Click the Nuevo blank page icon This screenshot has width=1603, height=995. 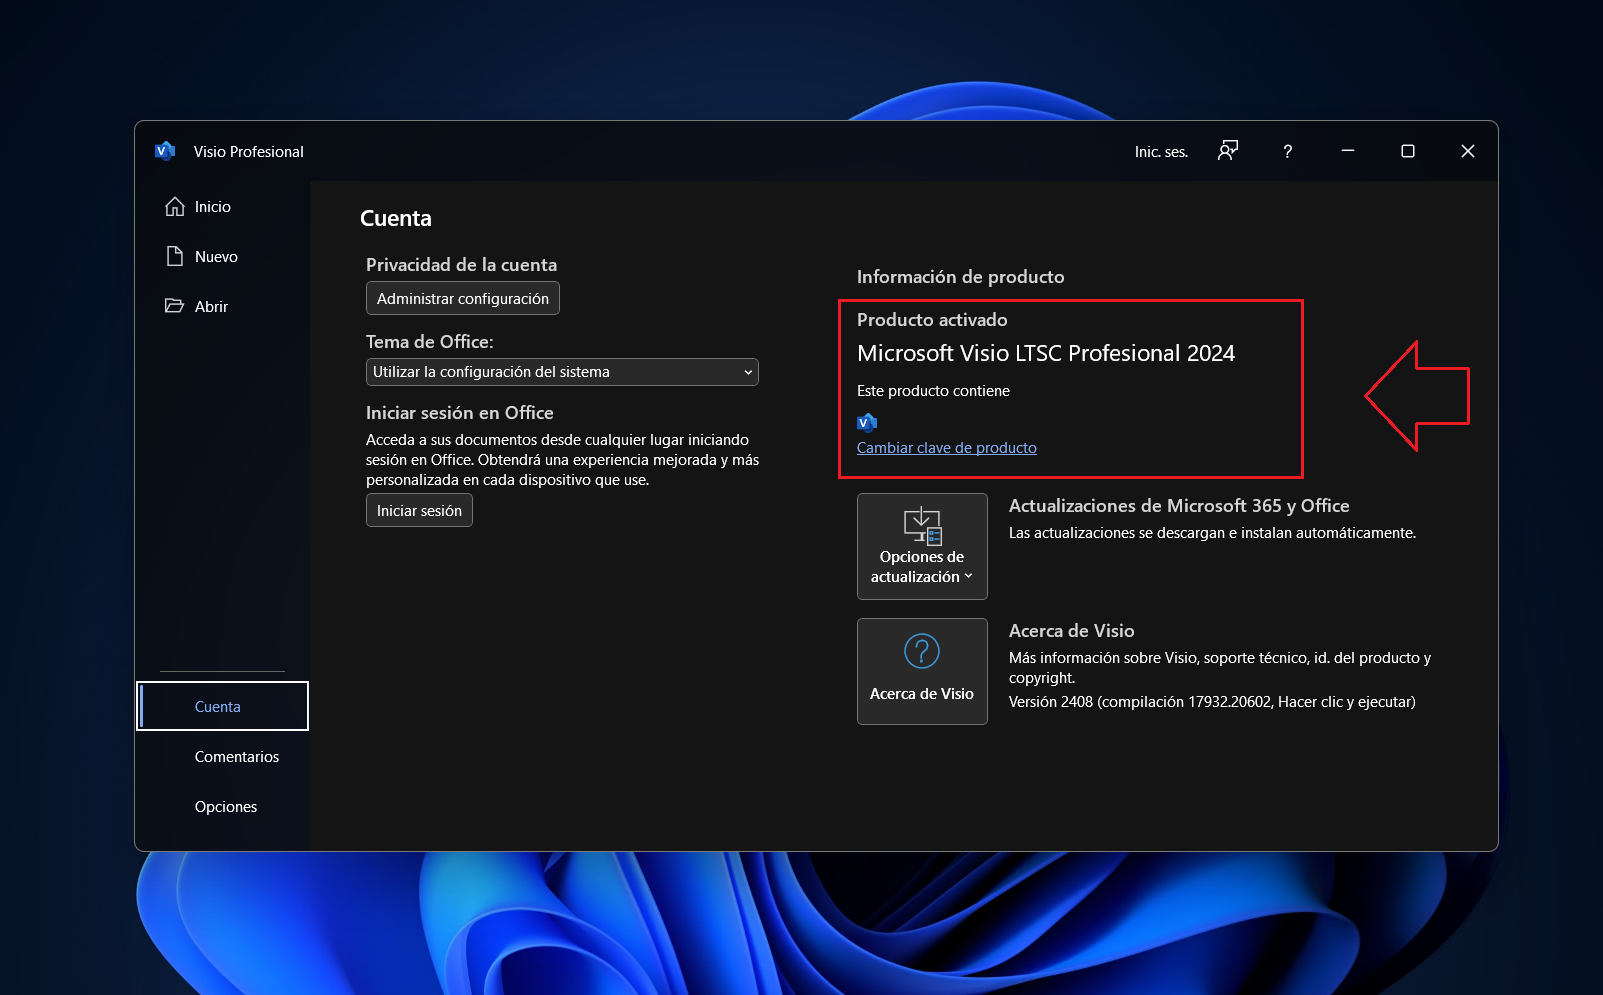pos(175,256)
